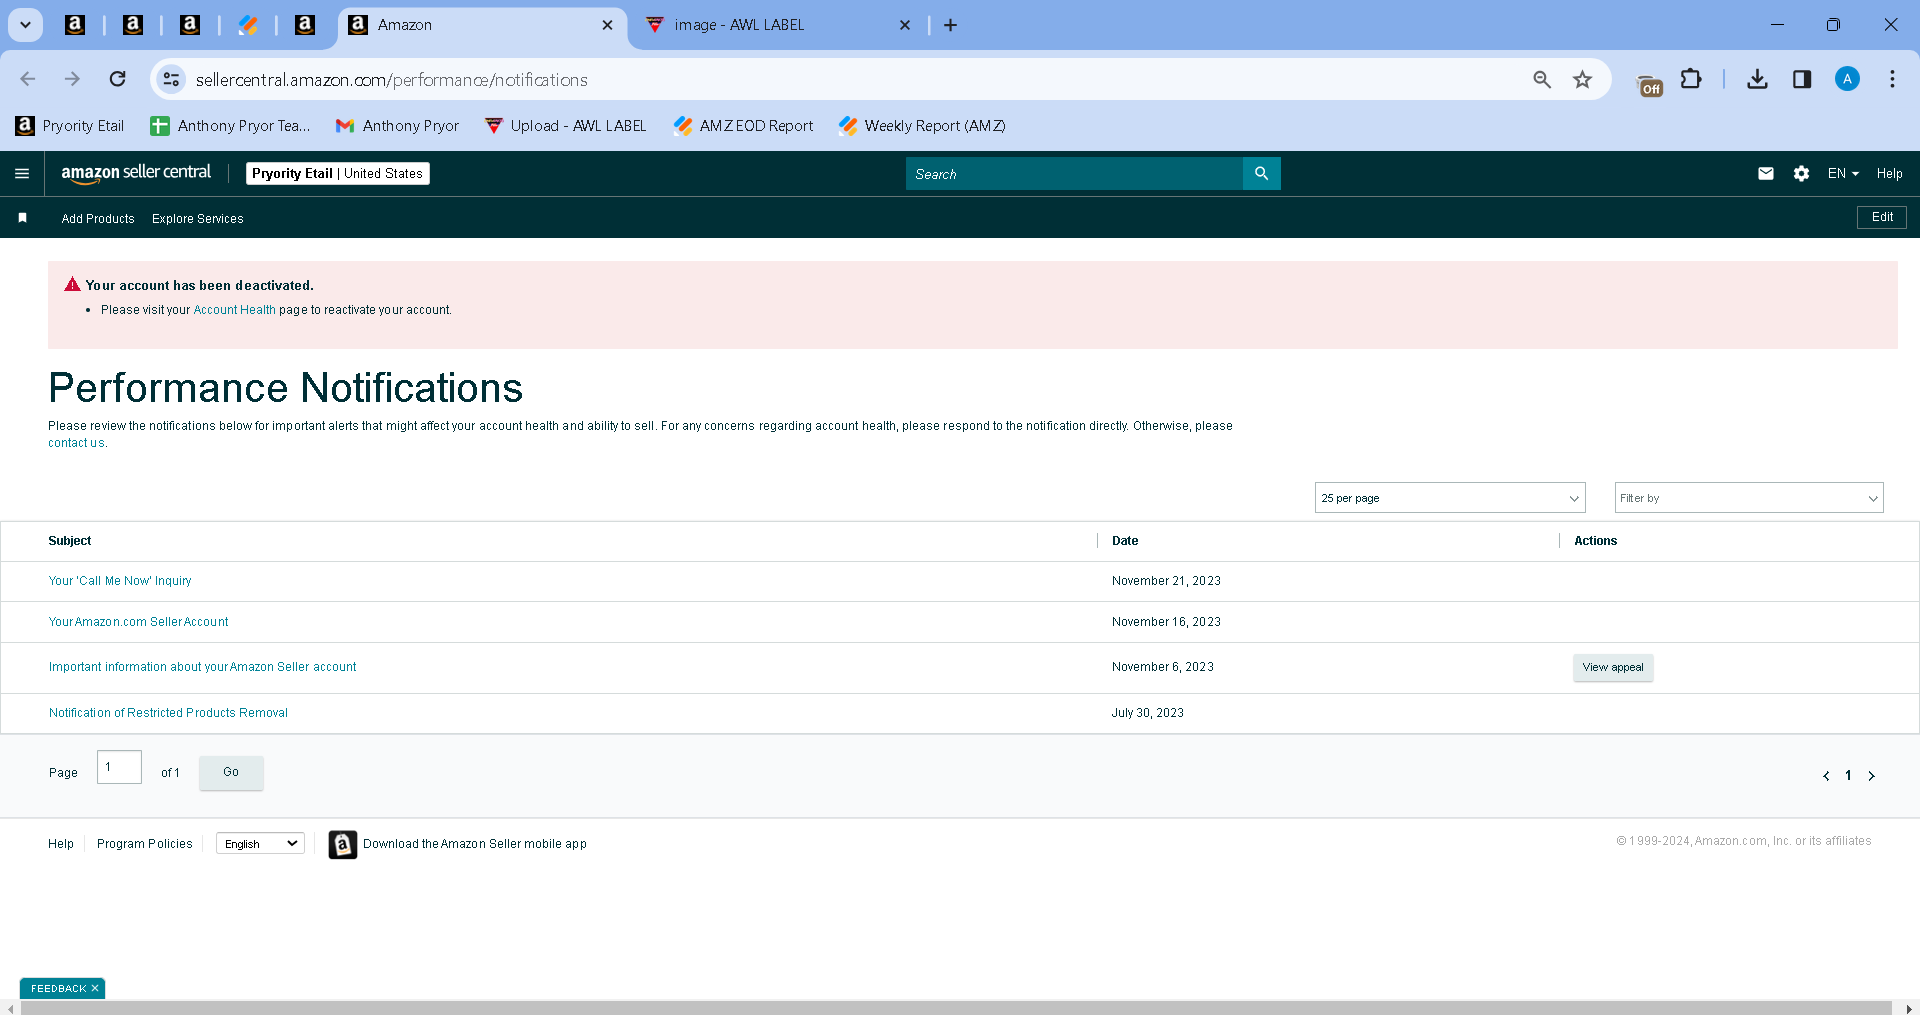Open a new browser tab
This screenshot has height=1015, width=1920.
pos(951,25)
